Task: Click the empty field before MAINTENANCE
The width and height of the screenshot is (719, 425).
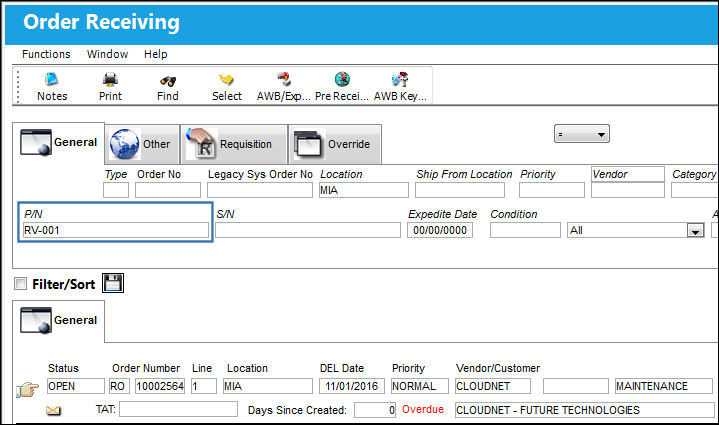Action: [x=575, y=386]
